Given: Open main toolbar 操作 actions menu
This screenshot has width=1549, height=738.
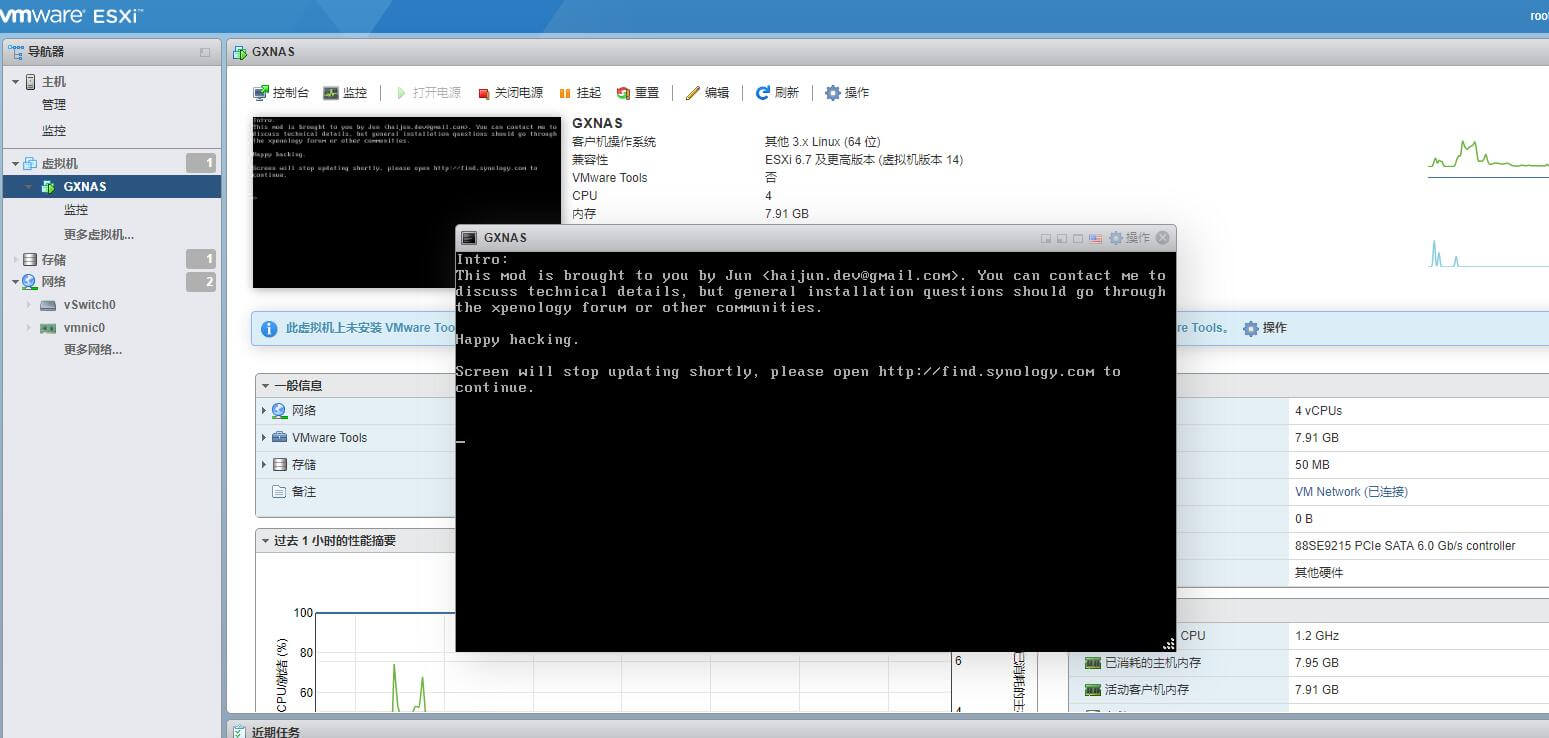Looking at the screenshot, I should (x=846, y=93).
